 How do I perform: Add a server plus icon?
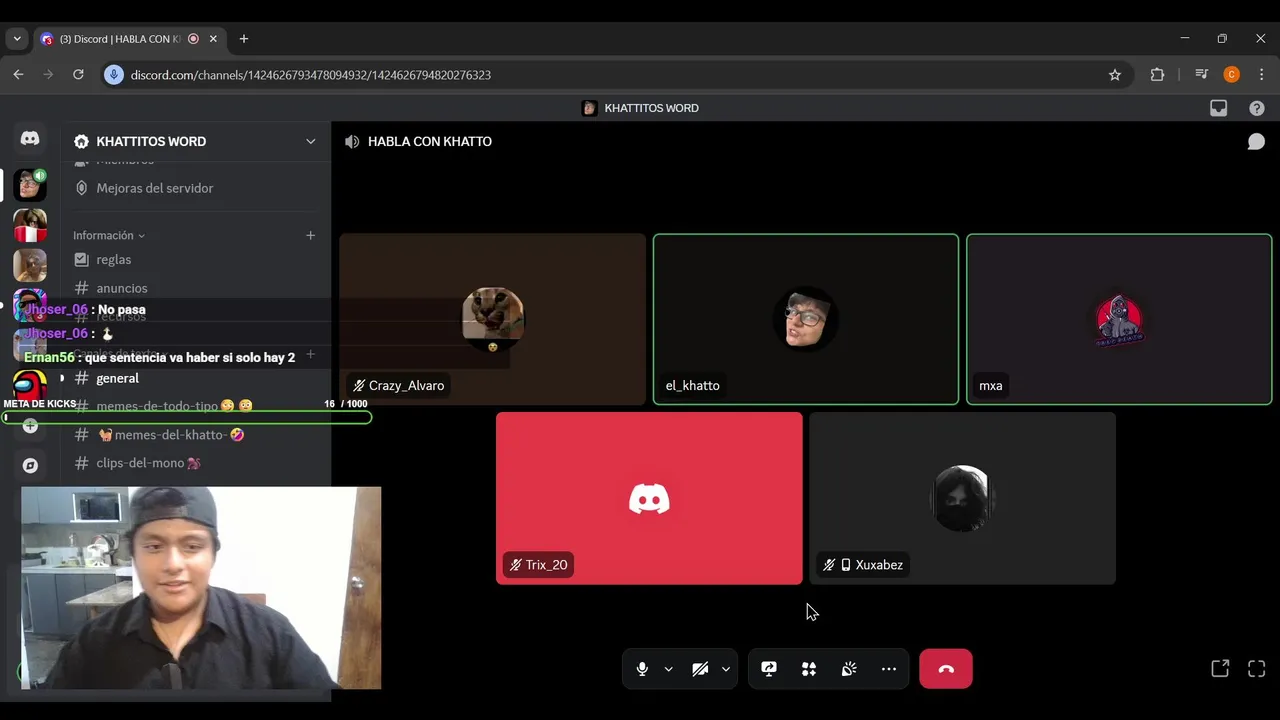(x=30, y=426)
